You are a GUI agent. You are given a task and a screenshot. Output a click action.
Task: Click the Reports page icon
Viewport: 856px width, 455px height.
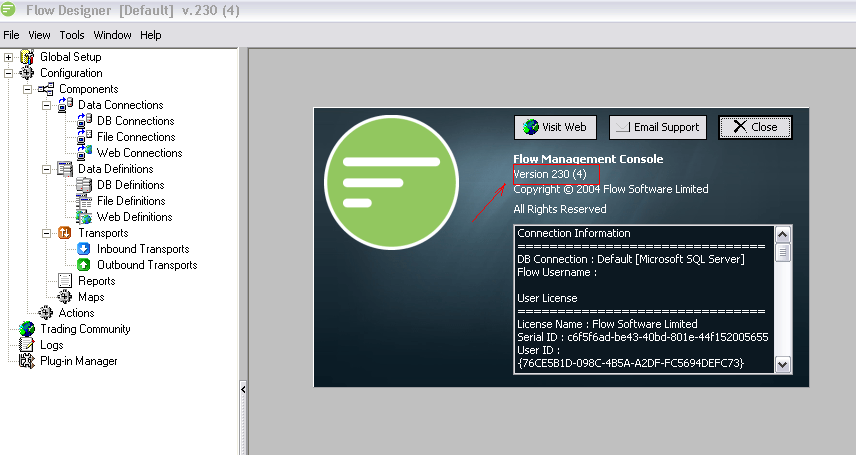(x=65, y=281)
